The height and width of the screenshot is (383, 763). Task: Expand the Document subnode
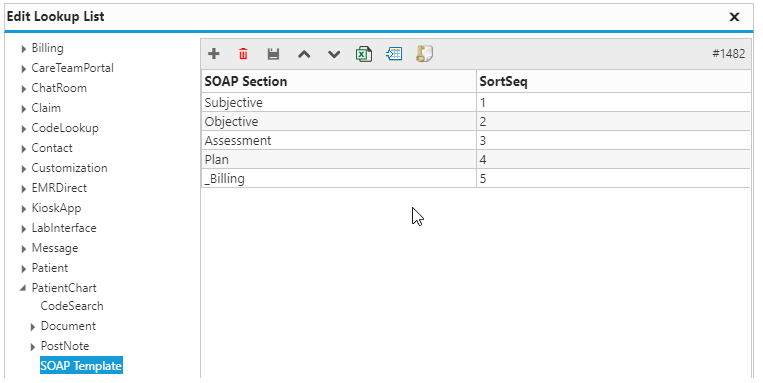click(33, 327)
